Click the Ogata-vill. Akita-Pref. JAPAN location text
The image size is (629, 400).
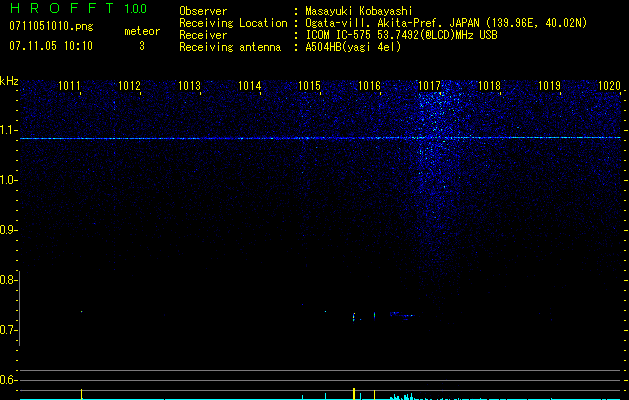coord(446,23)
